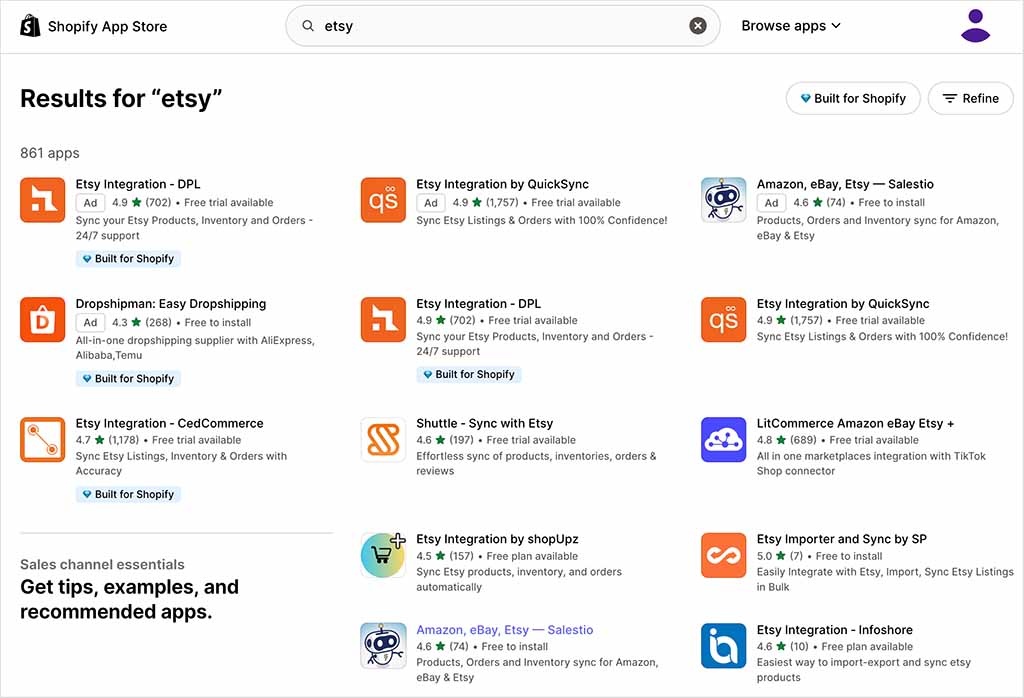Click the profile avatar

coord(974,25)
